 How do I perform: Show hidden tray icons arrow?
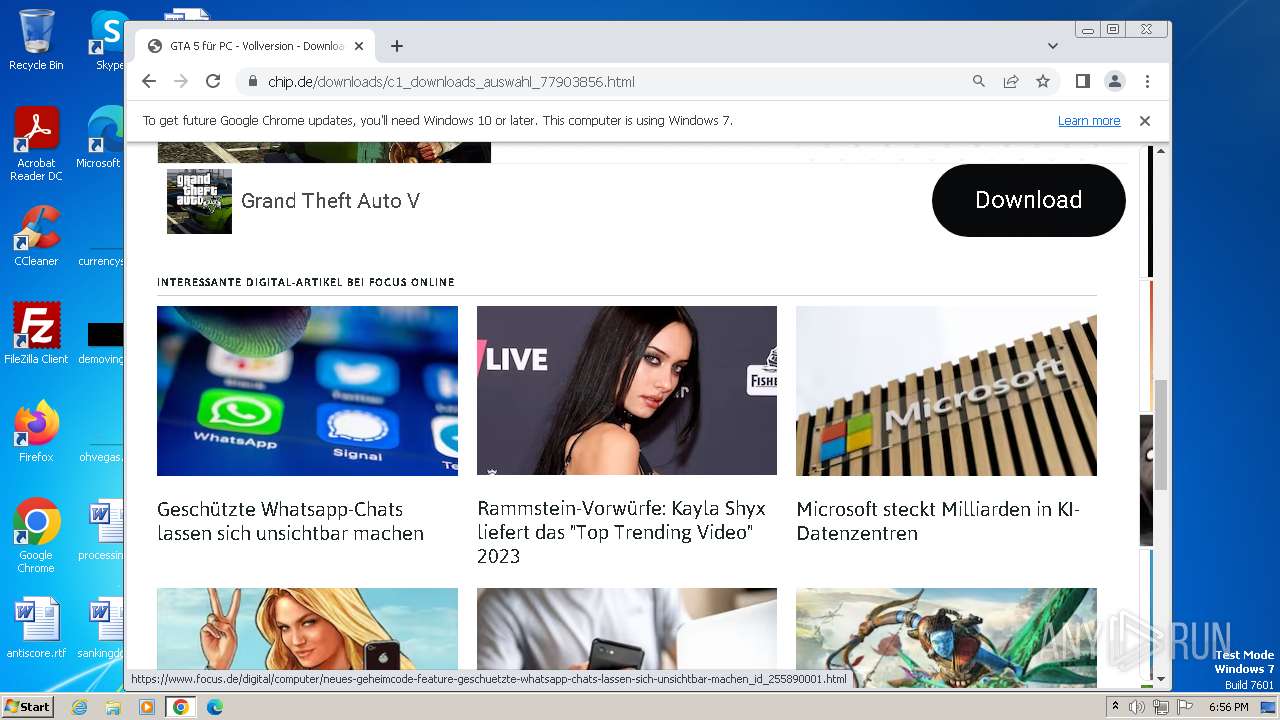coord(1115,707)
